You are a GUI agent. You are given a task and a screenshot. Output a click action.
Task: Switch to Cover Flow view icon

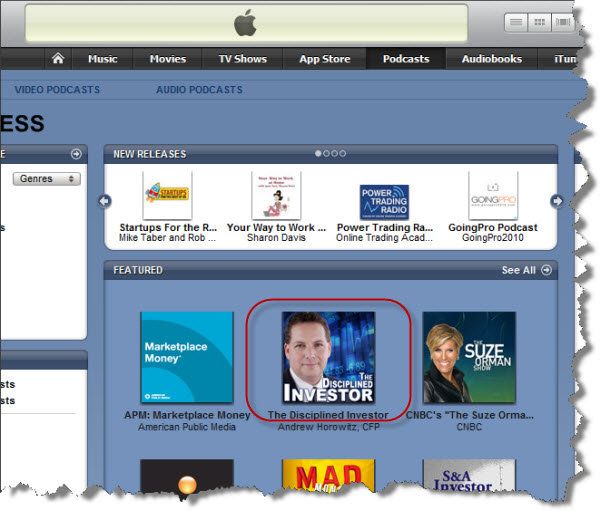coord(562,22)
